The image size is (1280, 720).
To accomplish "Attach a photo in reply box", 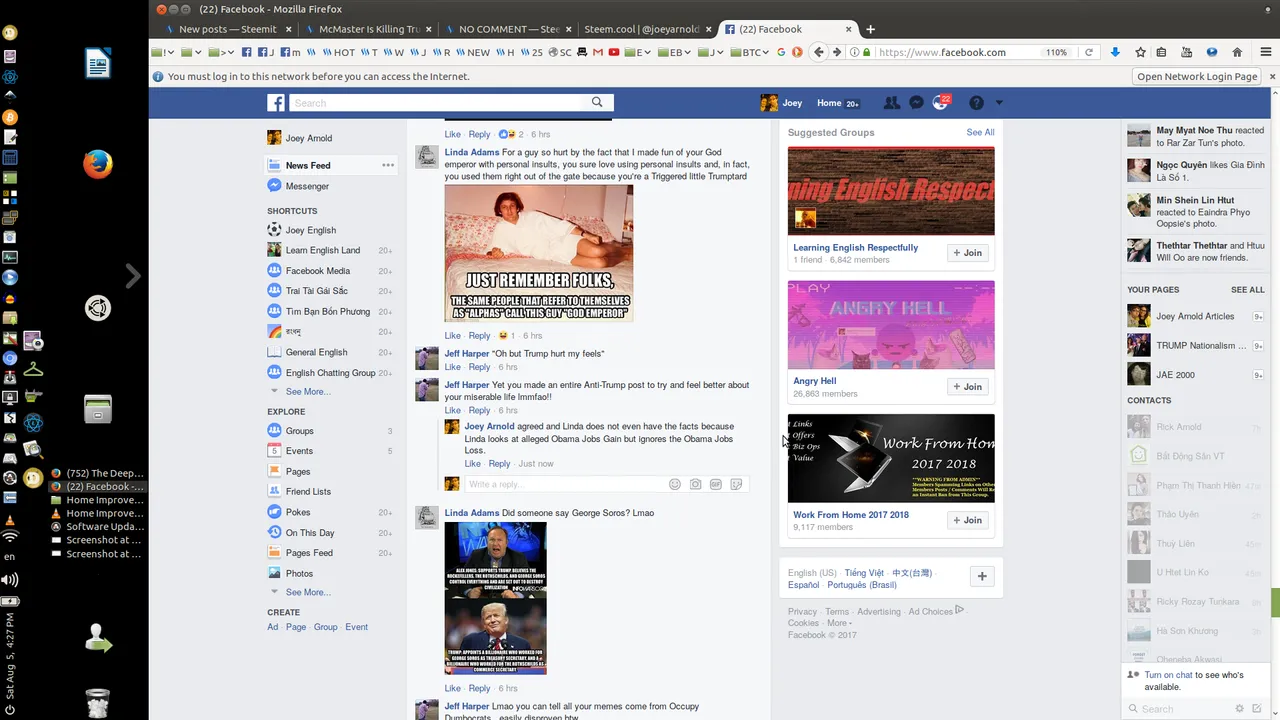I will click(x=696, y=484).
